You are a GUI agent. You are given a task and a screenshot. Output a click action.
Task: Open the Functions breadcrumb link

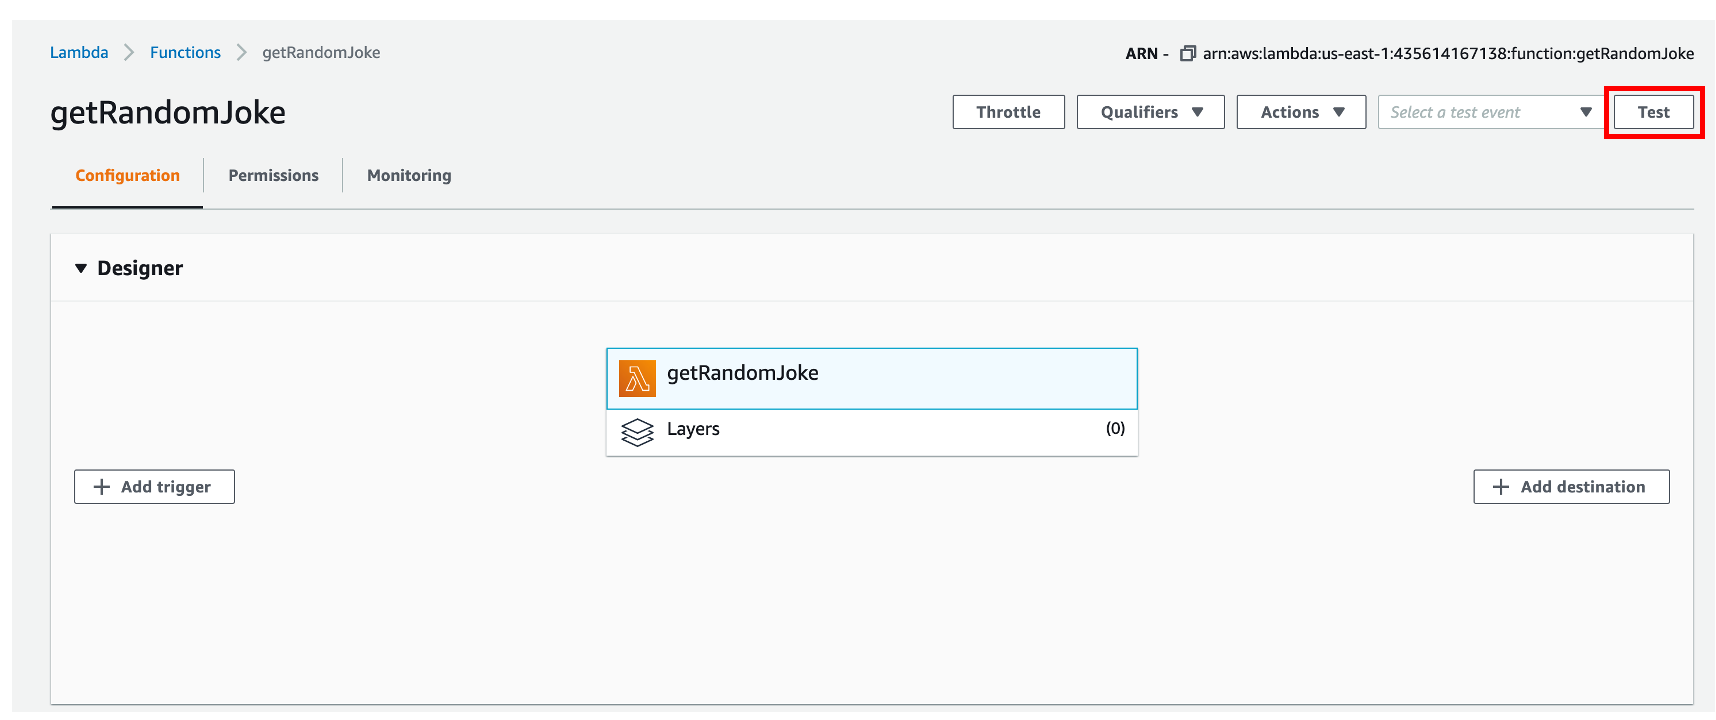[185, 52]
